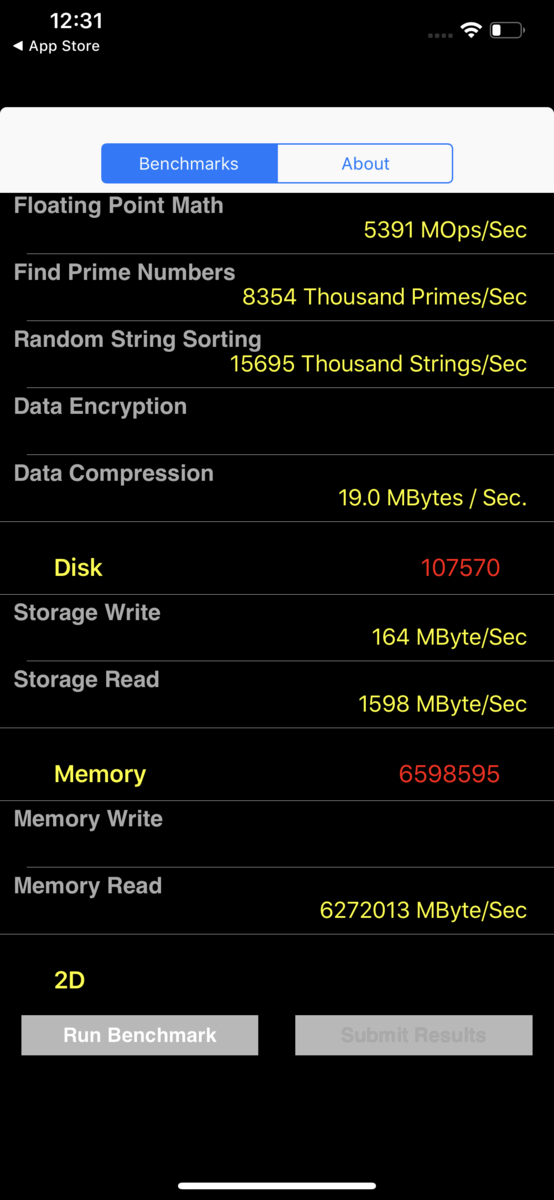Return to App Store via back arrow
Image resolution: width=554 pixels, height=1200 pixels.
56,46
